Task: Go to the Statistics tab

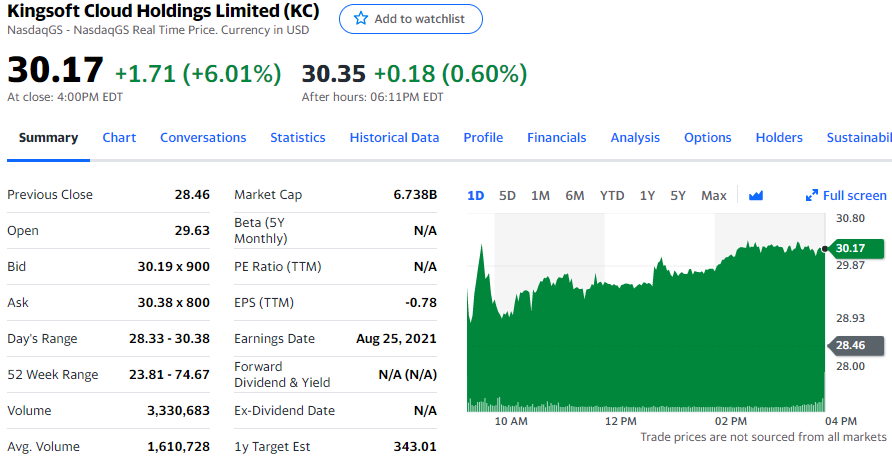Action: (298, 138)
